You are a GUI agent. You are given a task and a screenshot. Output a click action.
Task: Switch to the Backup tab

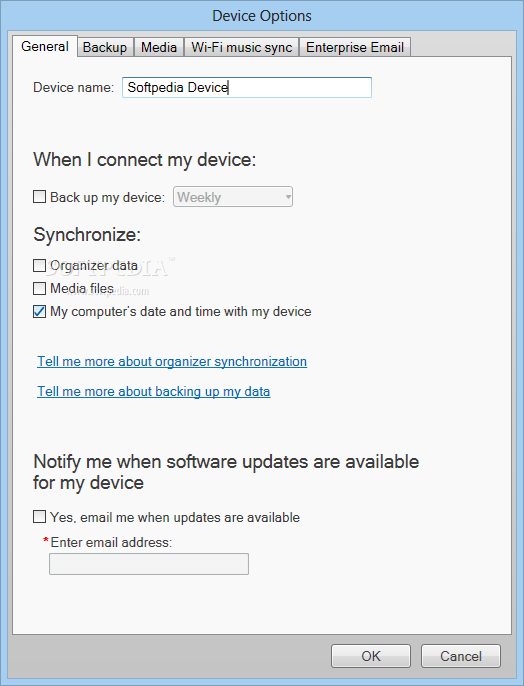tap(105, 47)
